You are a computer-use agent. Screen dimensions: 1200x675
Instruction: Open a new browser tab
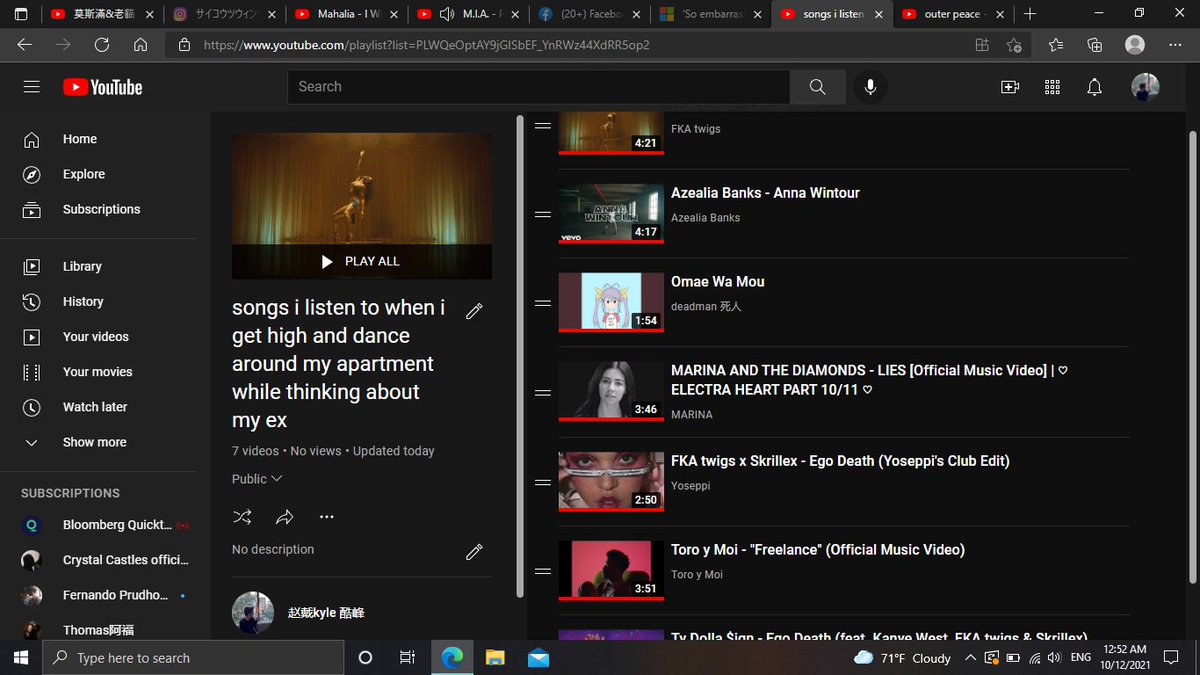point(1030,14)
